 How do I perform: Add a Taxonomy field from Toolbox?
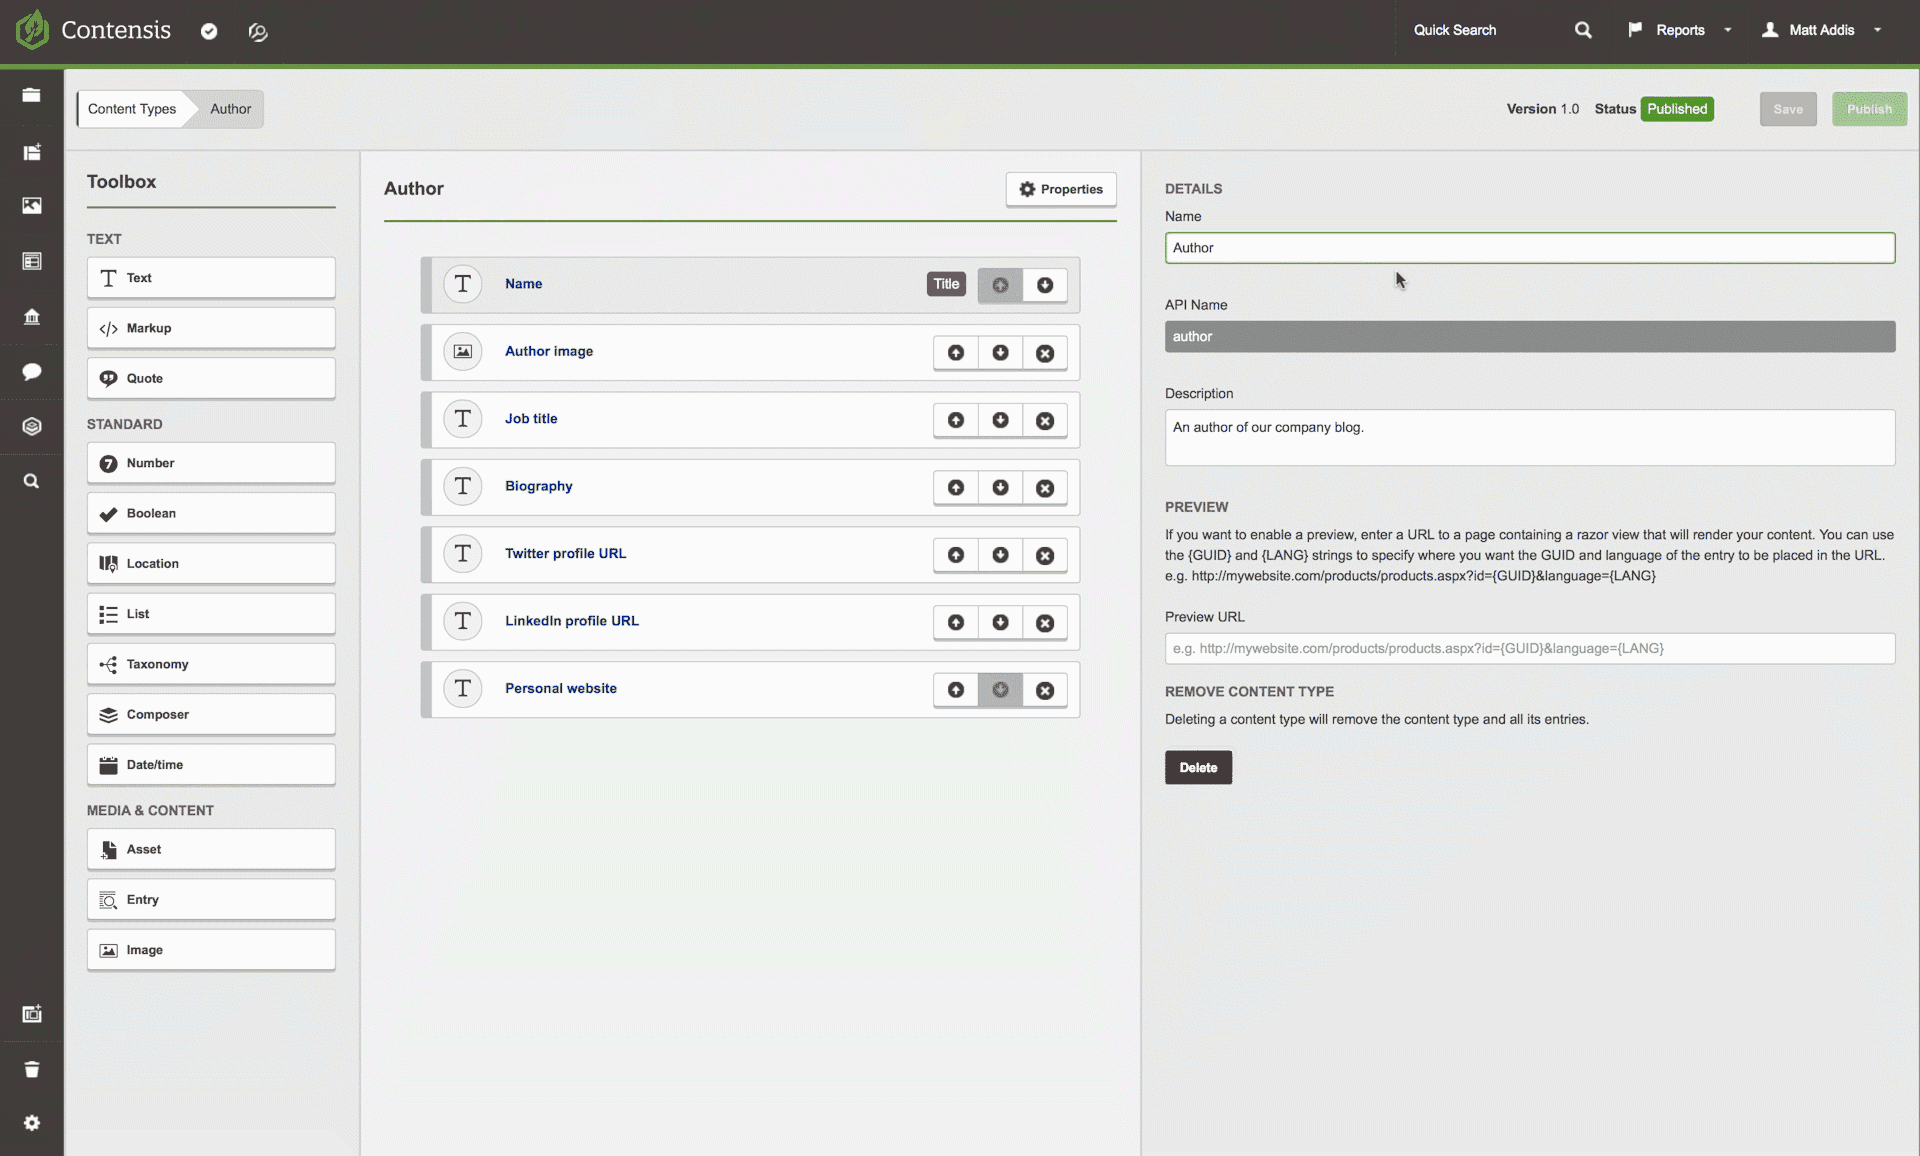[211, 664]
